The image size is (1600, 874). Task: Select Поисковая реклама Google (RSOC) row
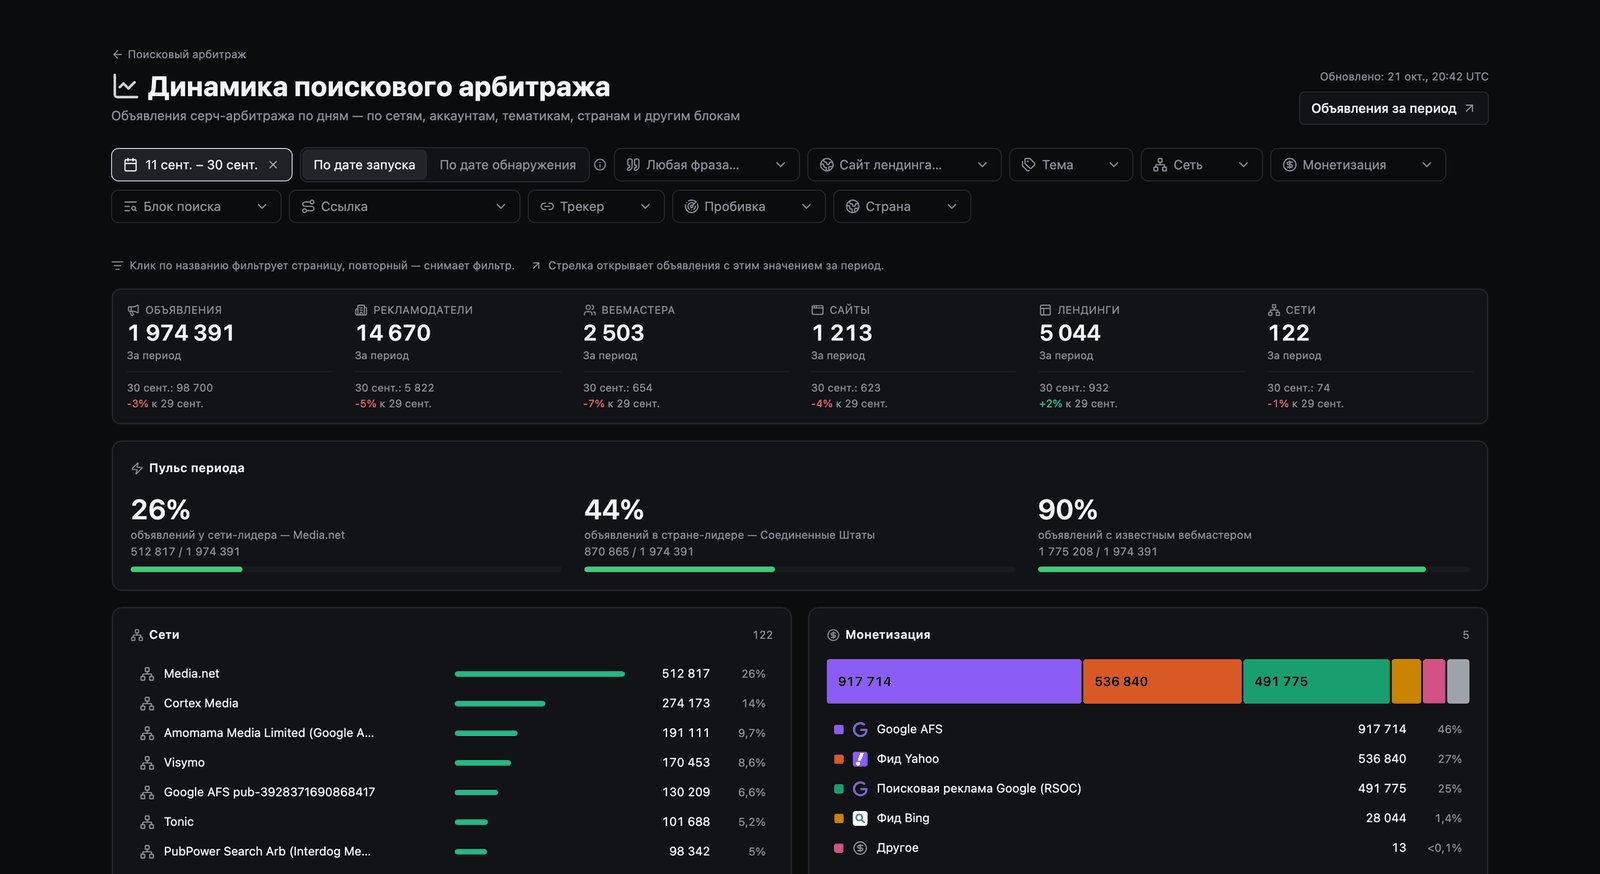click(1148, 788)
